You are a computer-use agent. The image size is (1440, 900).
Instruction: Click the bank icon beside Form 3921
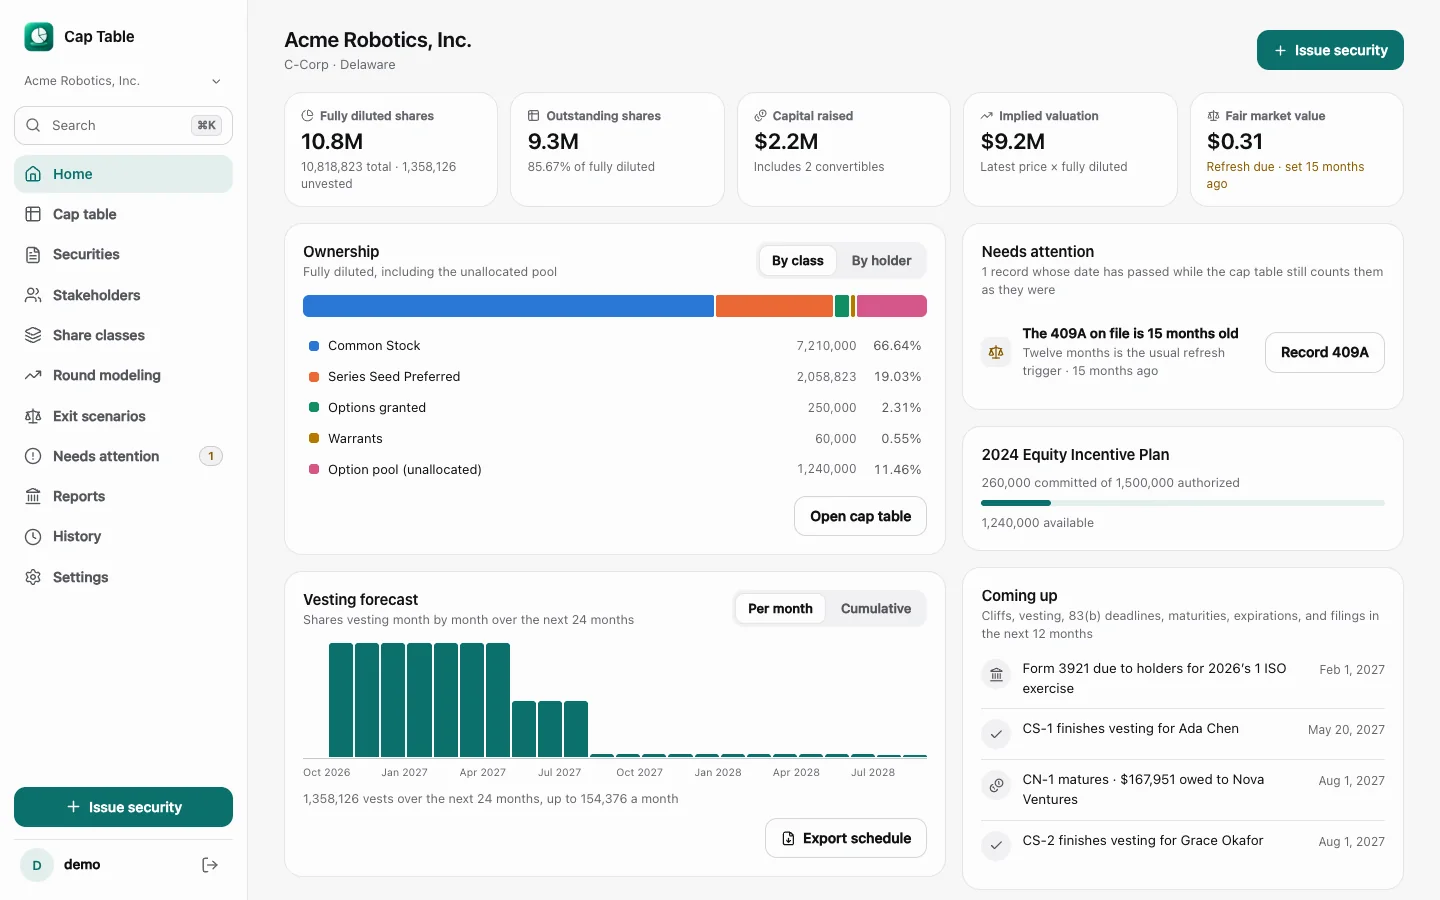coord(996,675)
